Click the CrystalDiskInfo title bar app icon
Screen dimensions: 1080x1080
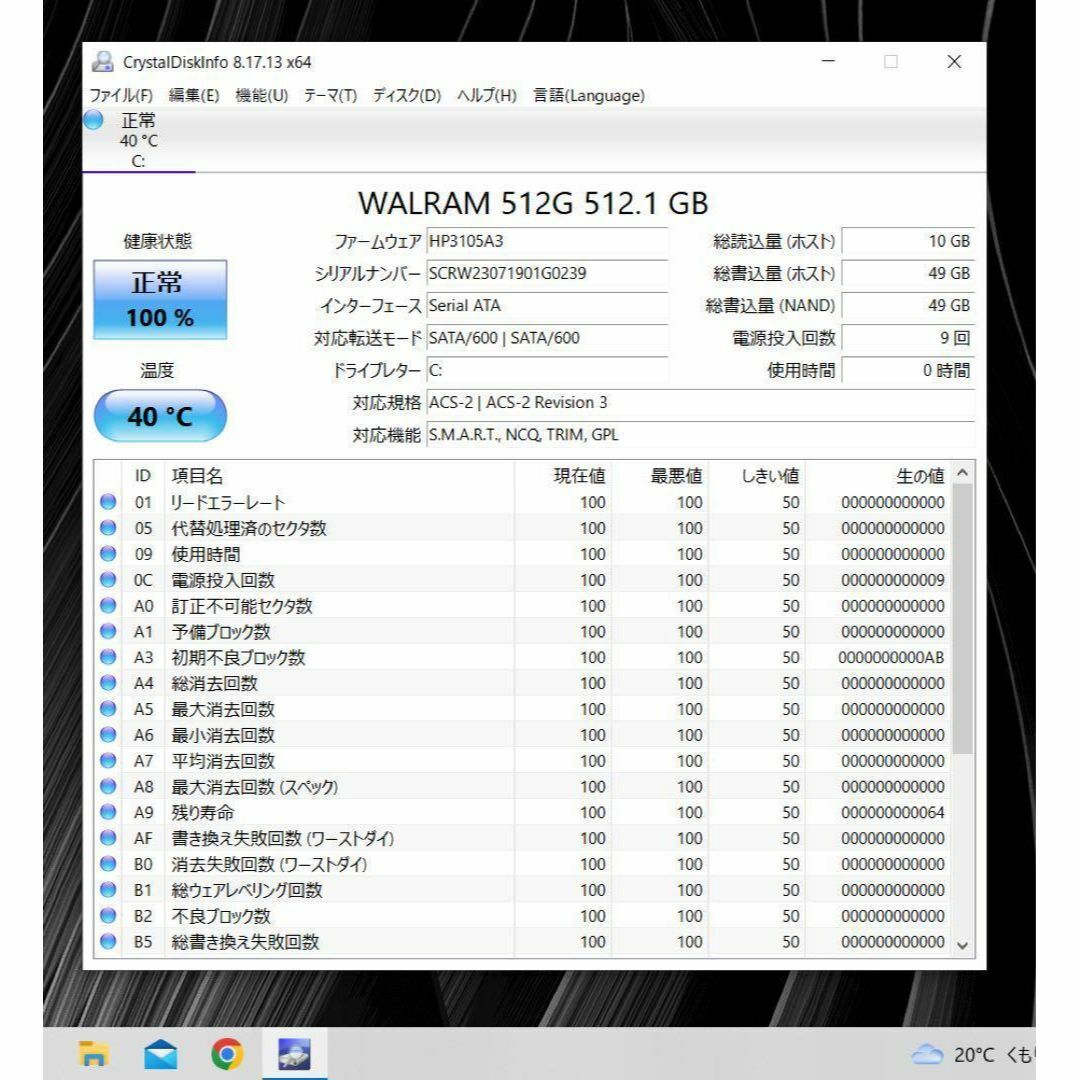[x=103, y=62]
